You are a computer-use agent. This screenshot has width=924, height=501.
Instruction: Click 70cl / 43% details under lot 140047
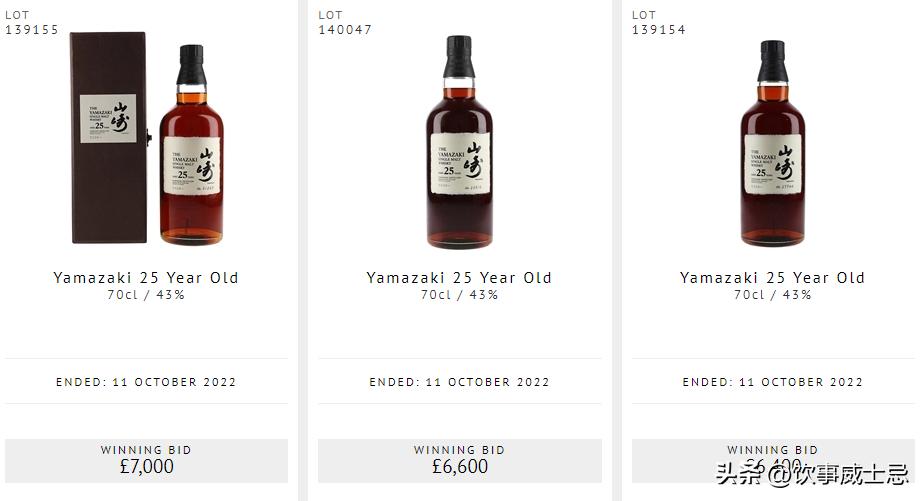[x=460, y=295]
